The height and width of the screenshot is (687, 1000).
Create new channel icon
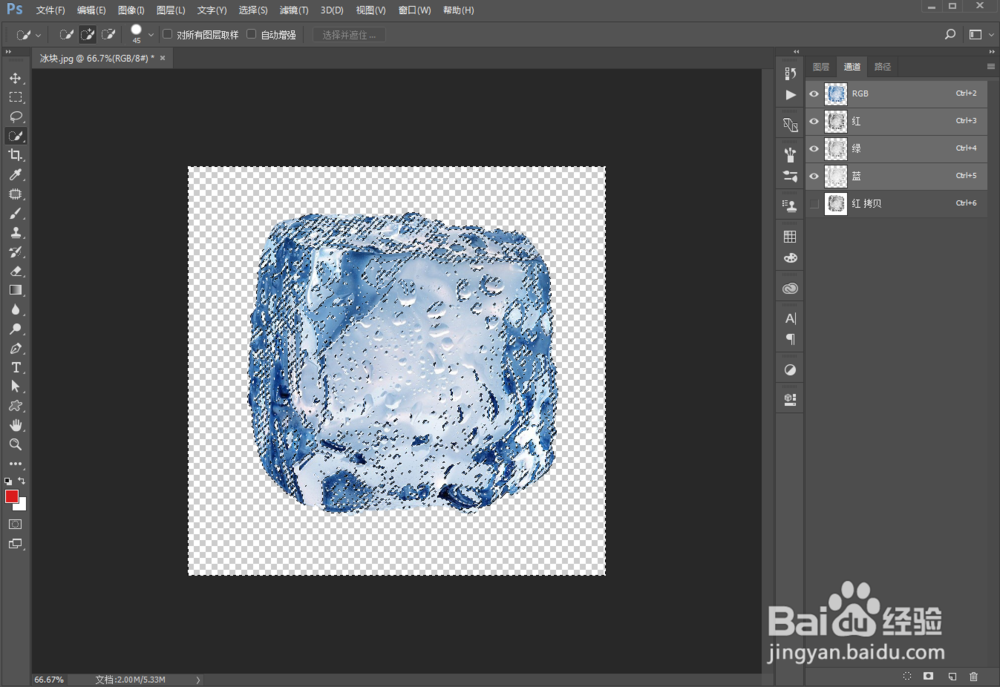(952, 676)
